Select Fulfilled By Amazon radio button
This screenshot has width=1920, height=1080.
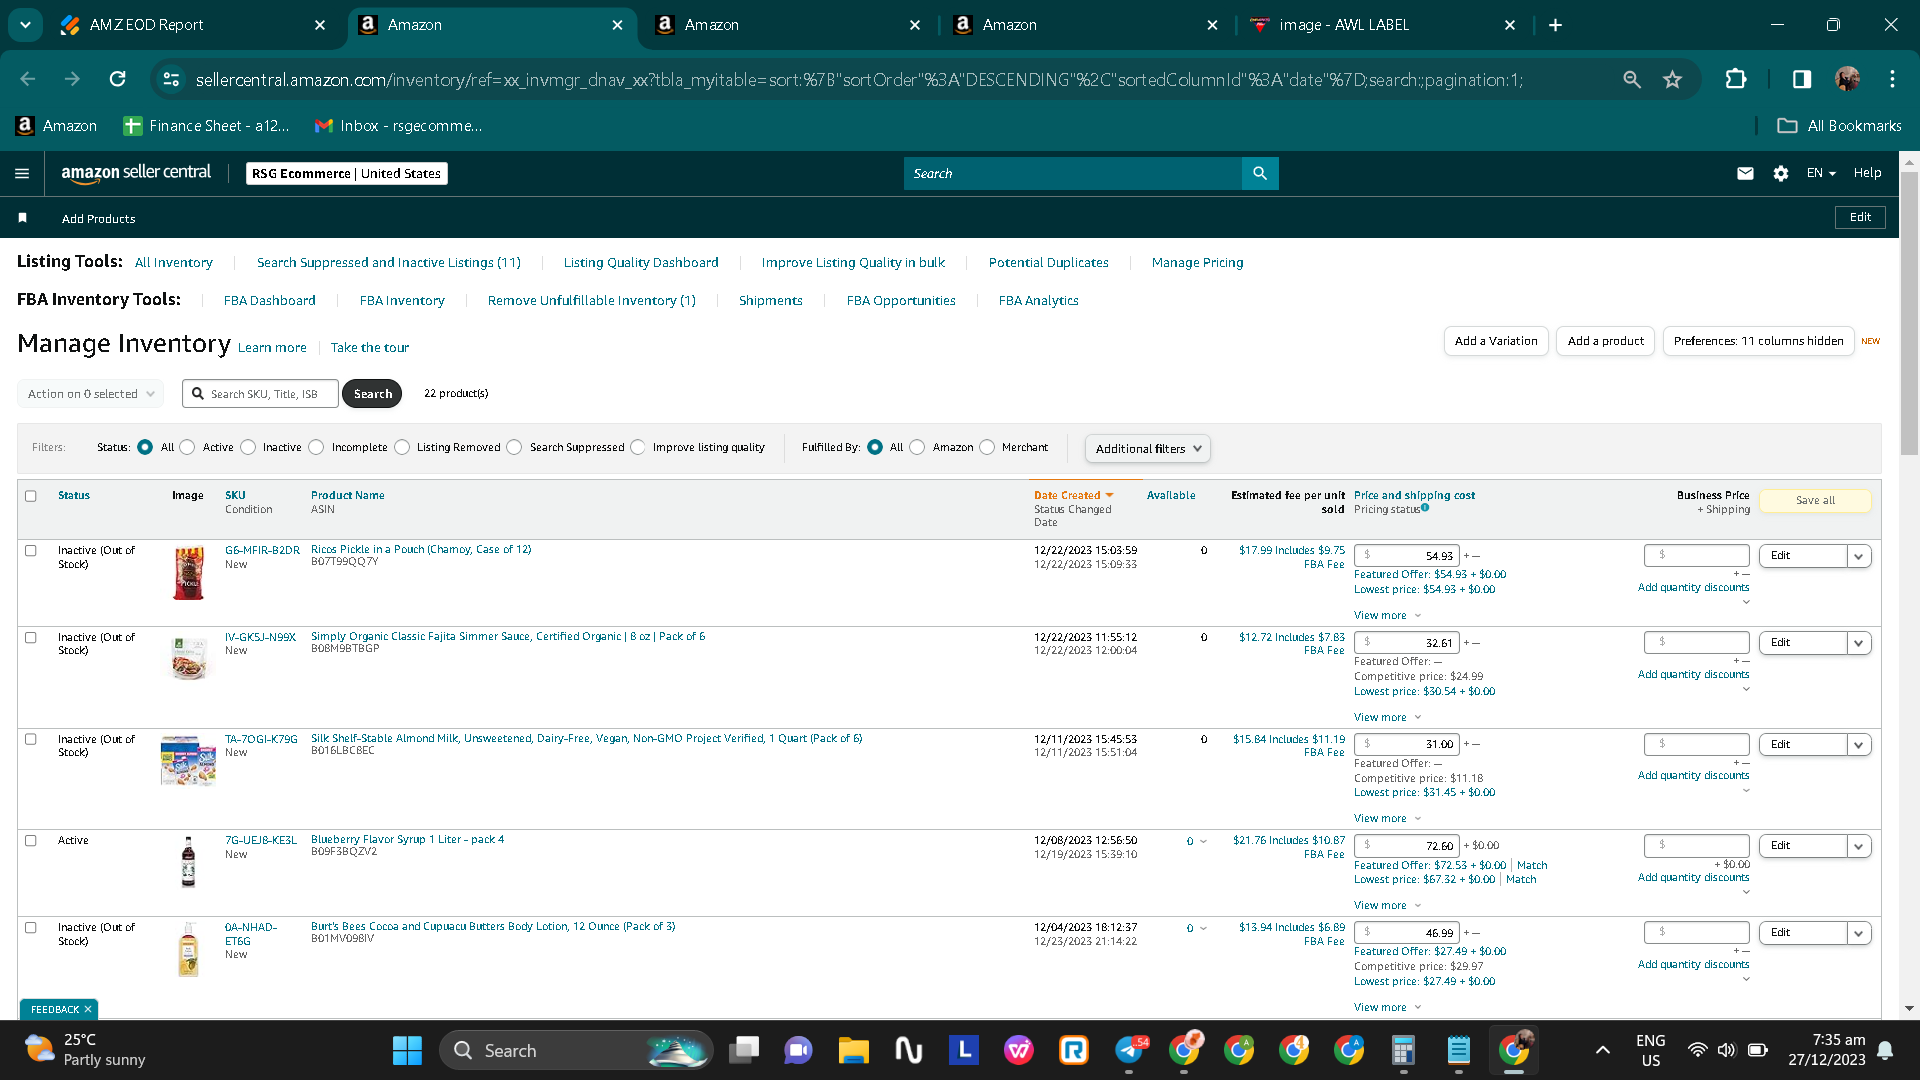coord(917,447)
